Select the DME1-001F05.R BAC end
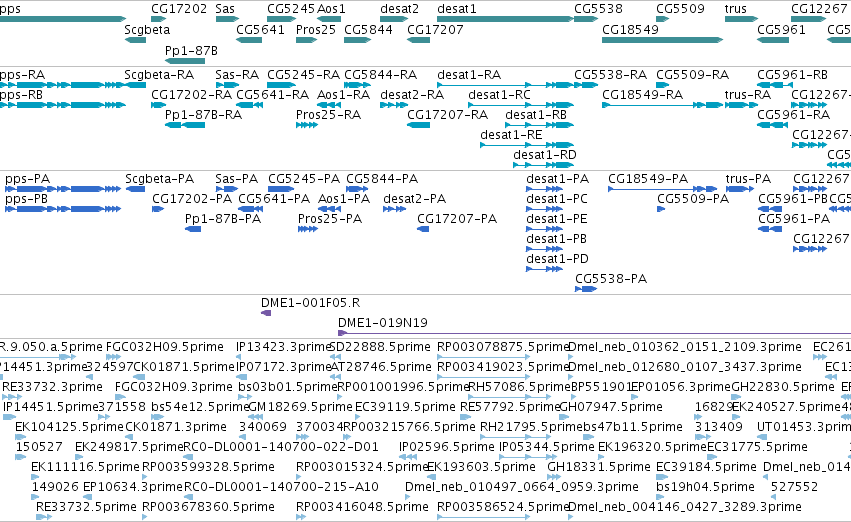The width and height of the screenshot is (851, 522). (x=266, y=313)
